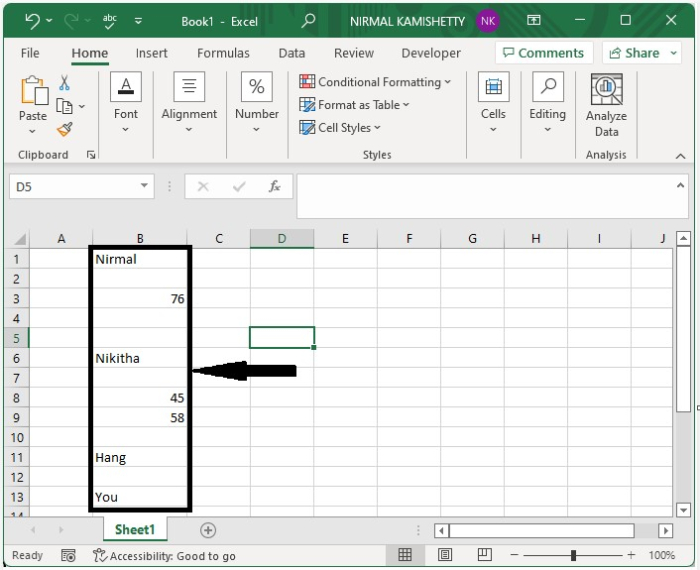Collapse the ribbon with the chevron
The image size is (700, 570).
(x=680, y=156)
